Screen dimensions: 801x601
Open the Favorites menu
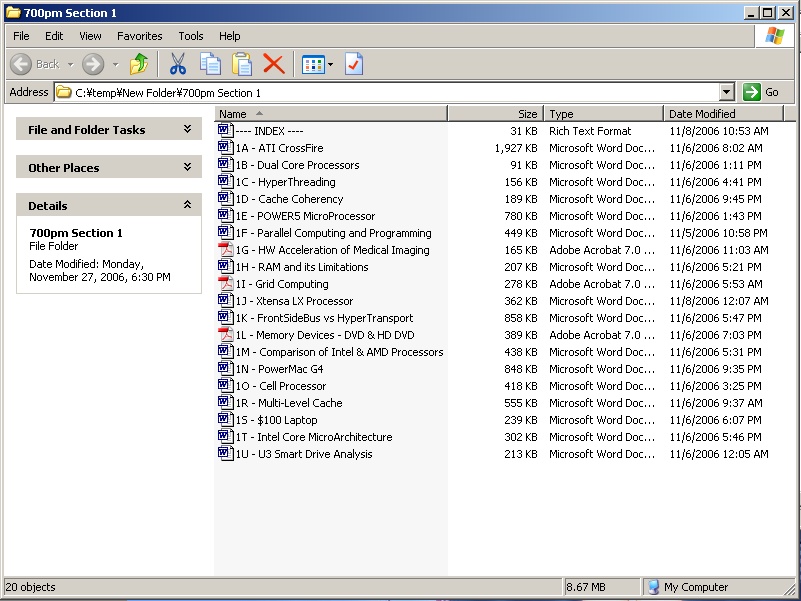139,36
